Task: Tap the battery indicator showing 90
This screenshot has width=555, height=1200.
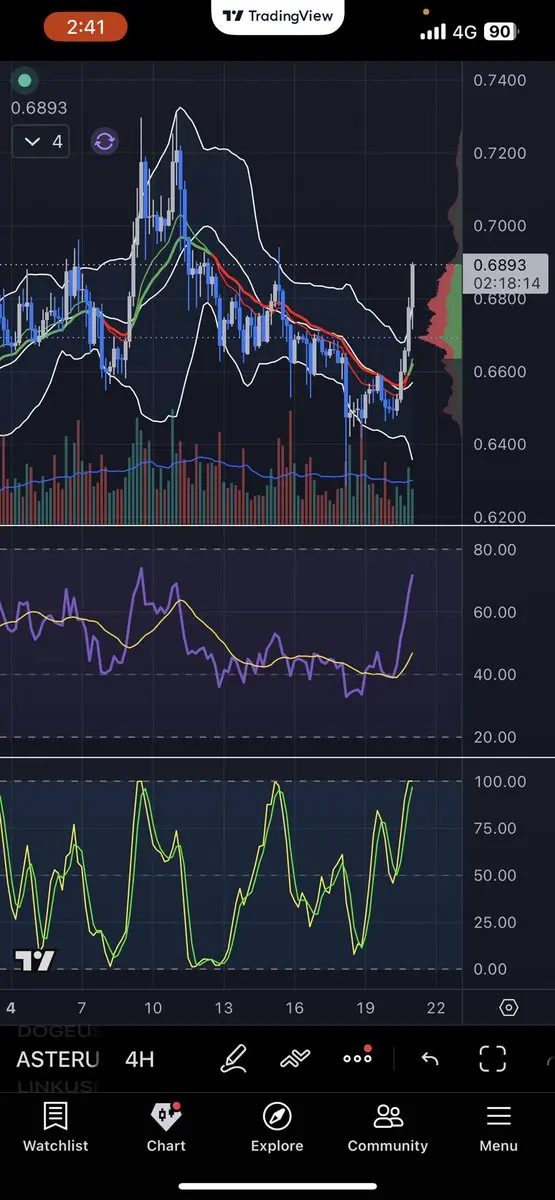Action: pos(499,31)
